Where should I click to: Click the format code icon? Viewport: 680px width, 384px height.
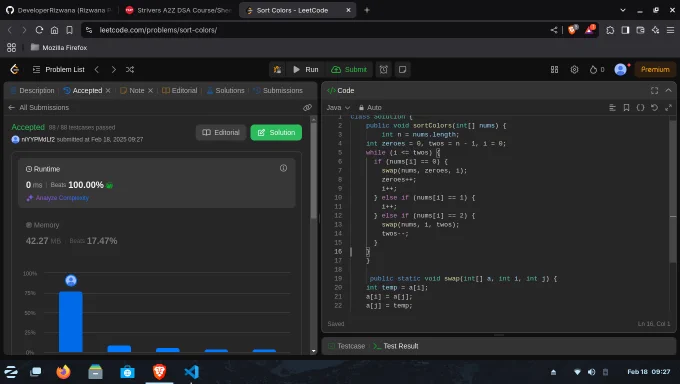click(612, 107)
